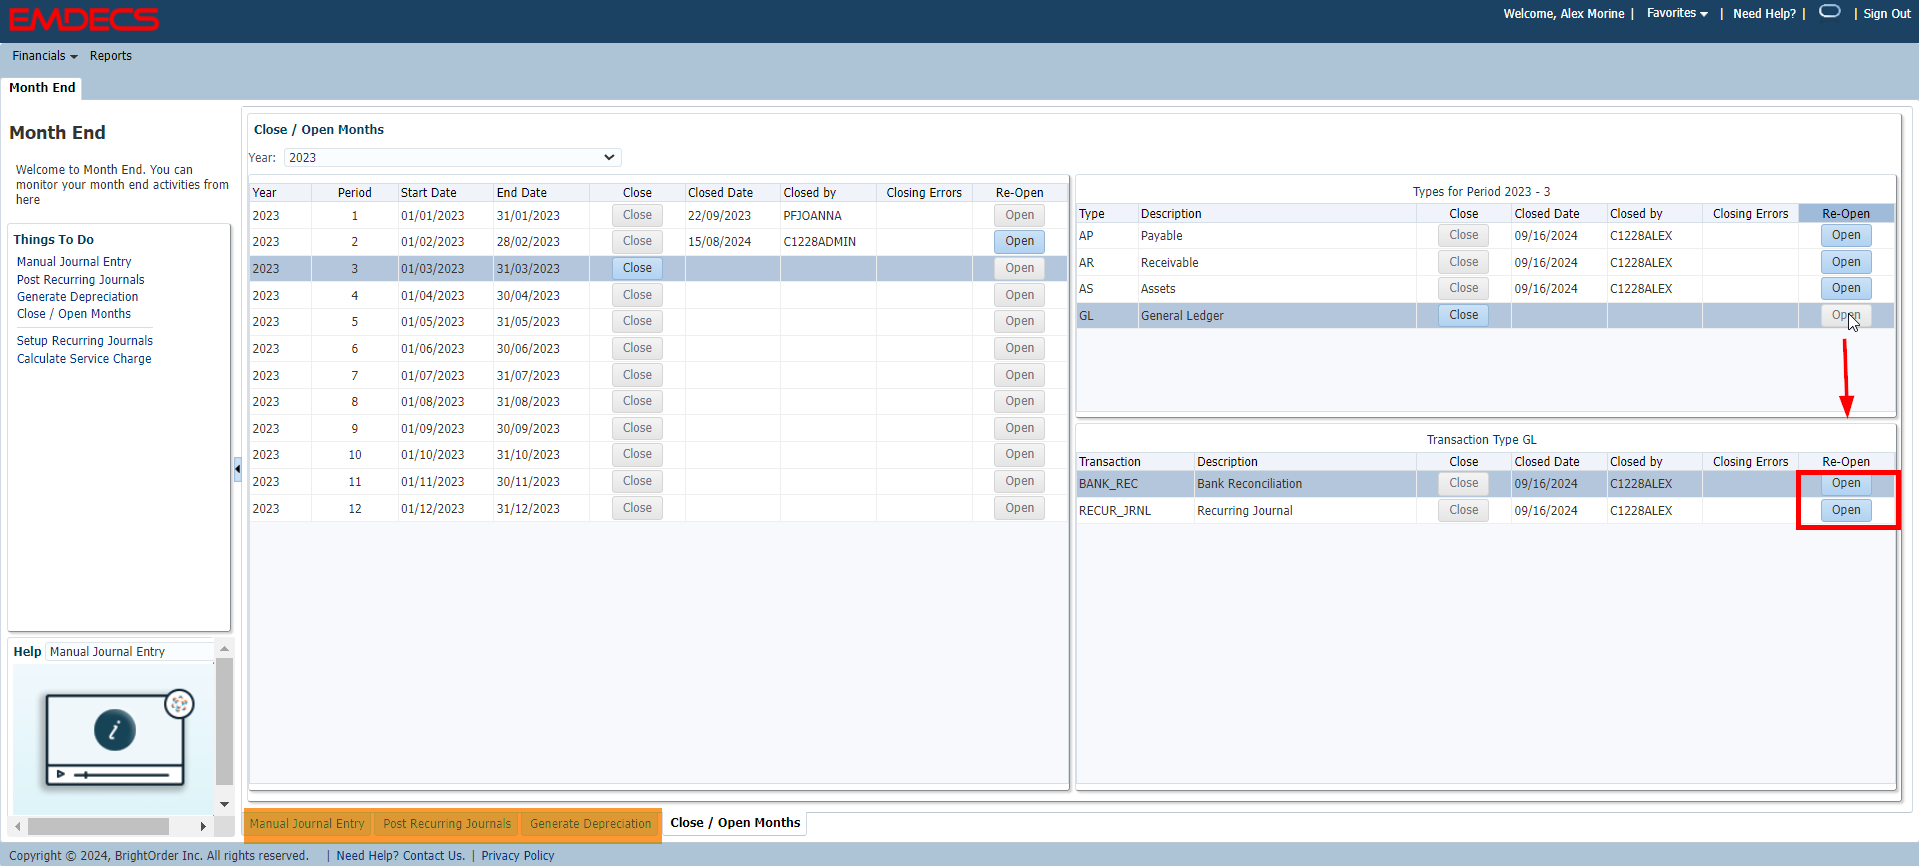1919x866 pixels.
Task: Click Open button for Receivable type
Action: [x=1846, y=262]
